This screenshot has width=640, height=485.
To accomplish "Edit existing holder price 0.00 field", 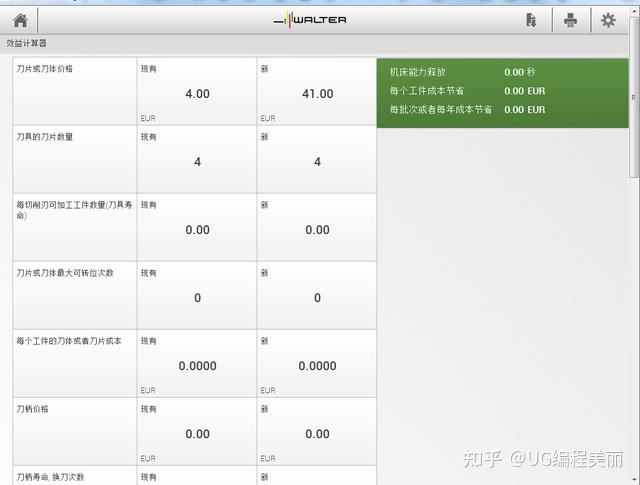I will coord(197,432).
